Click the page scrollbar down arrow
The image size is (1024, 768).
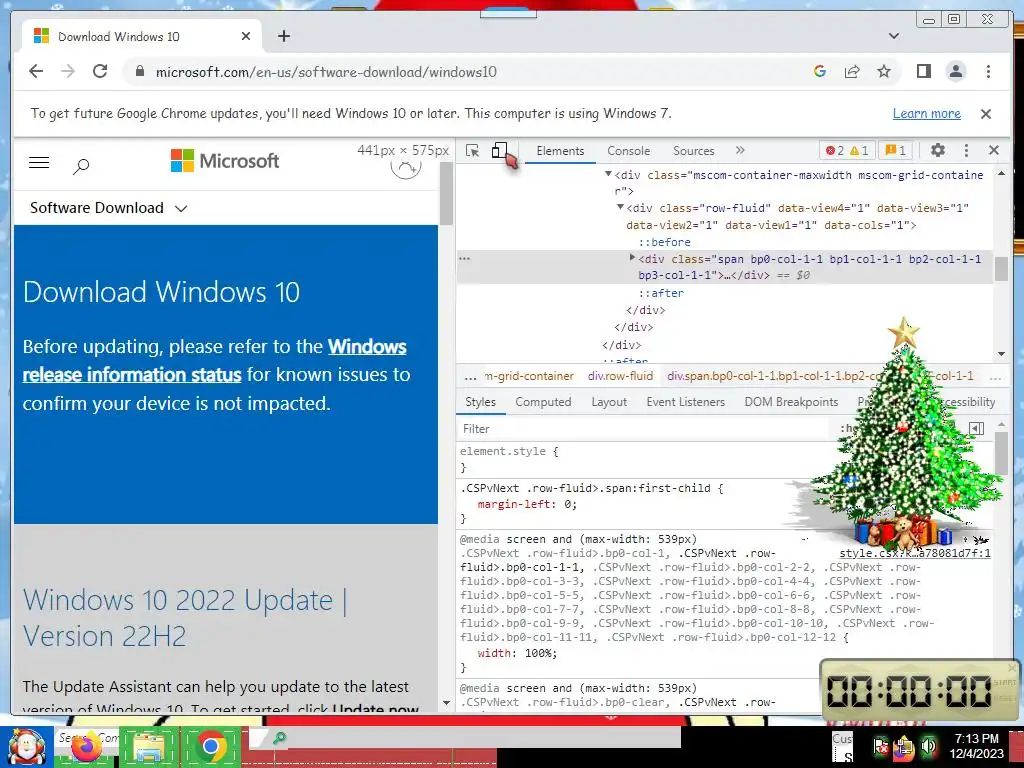pos(447,703)
